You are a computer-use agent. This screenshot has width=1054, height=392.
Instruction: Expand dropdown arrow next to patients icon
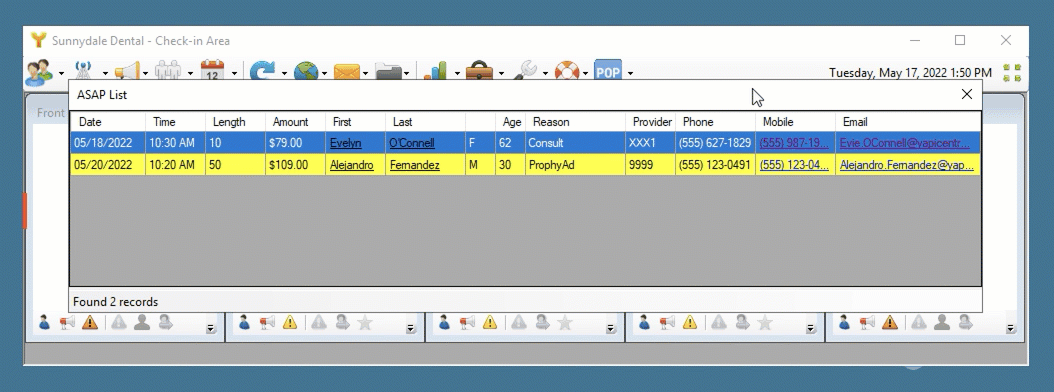(61, 73)
